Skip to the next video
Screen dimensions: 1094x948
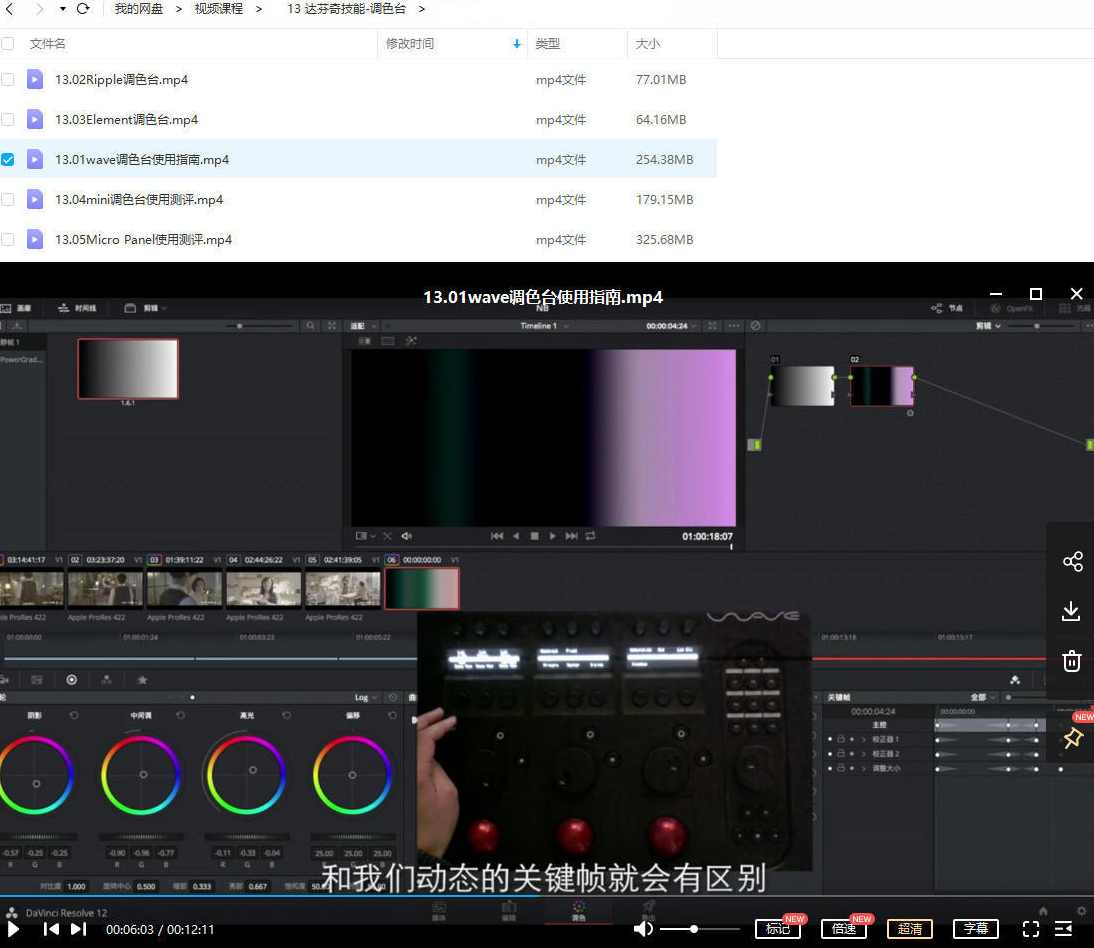[78, 929]
